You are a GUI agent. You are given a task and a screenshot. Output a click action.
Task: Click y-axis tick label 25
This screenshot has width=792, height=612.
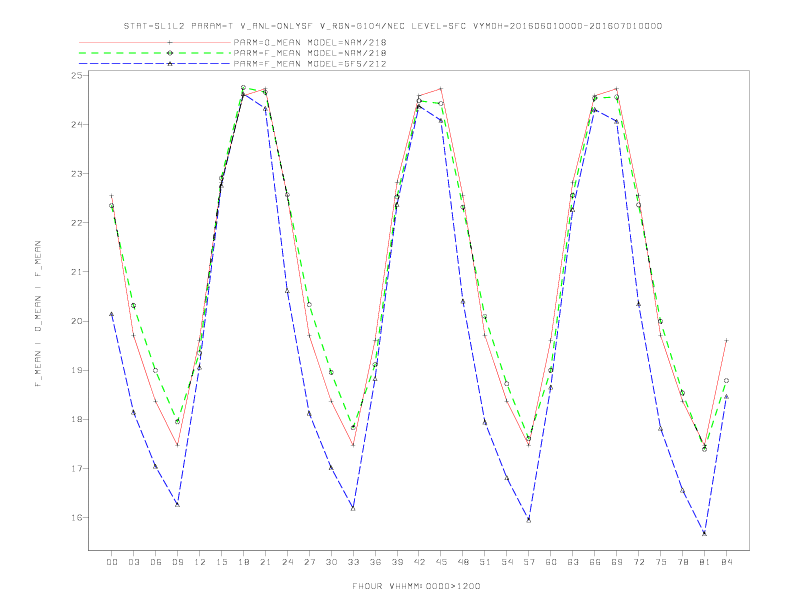point(77,75)
